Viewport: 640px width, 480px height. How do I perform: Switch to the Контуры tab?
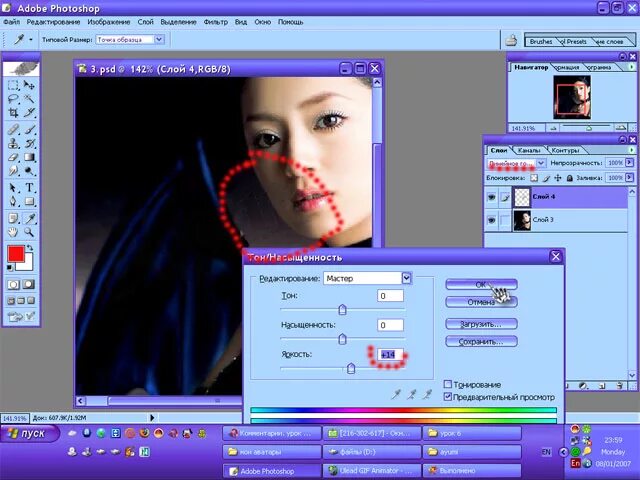pos(565,150)
